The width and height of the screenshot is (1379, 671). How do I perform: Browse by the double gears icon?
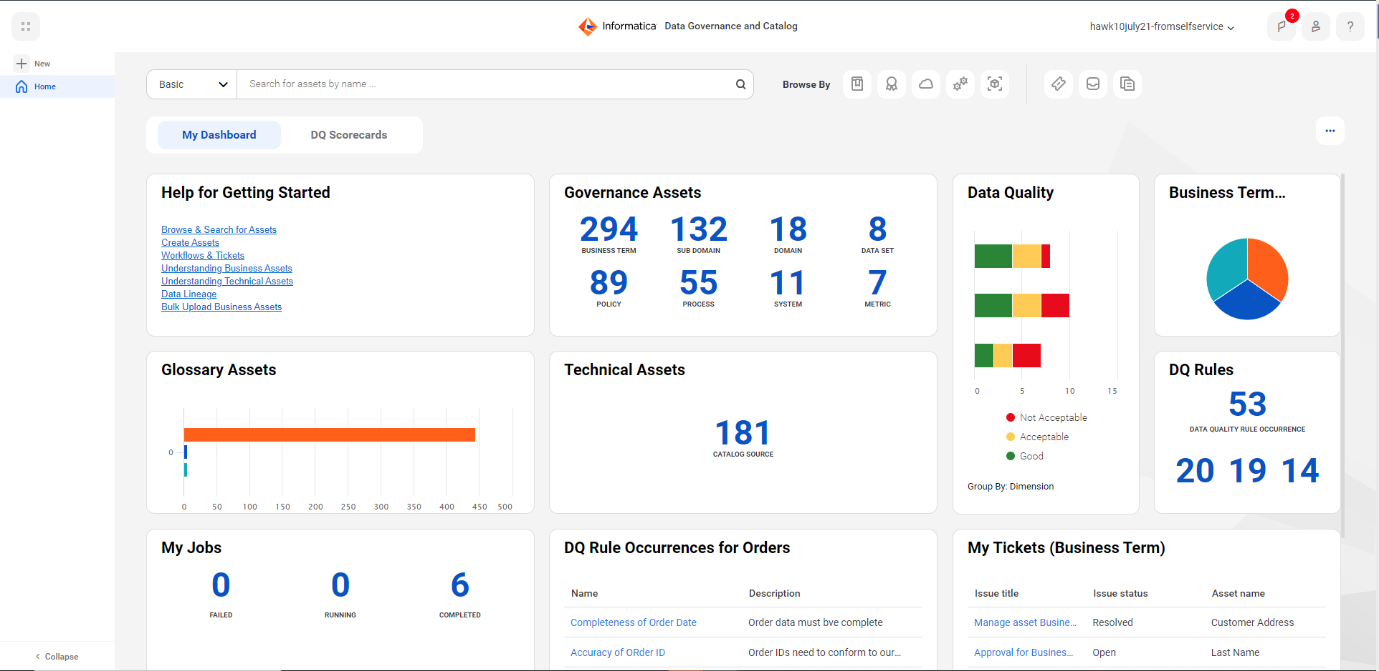pos(960,84)
